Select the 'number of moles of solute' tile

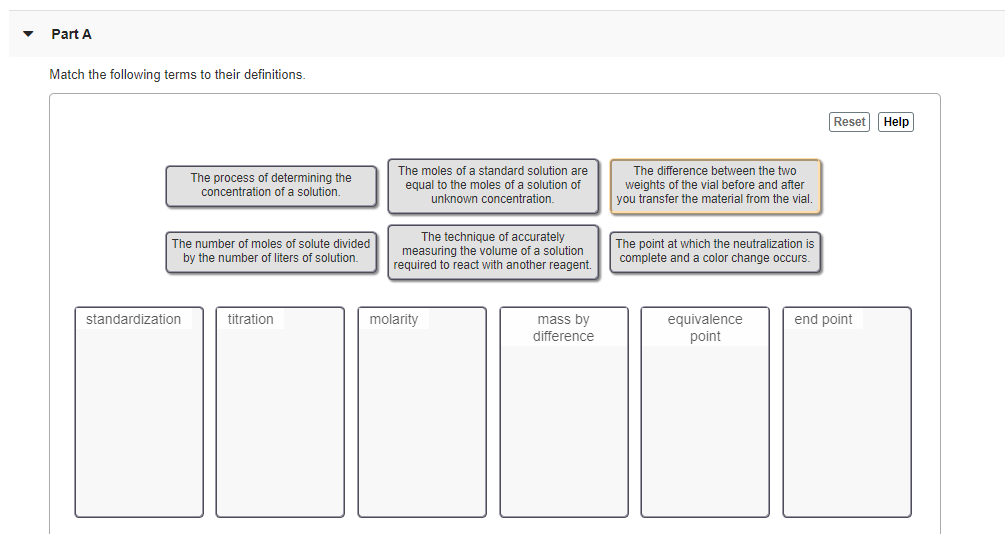click(271, 251)
